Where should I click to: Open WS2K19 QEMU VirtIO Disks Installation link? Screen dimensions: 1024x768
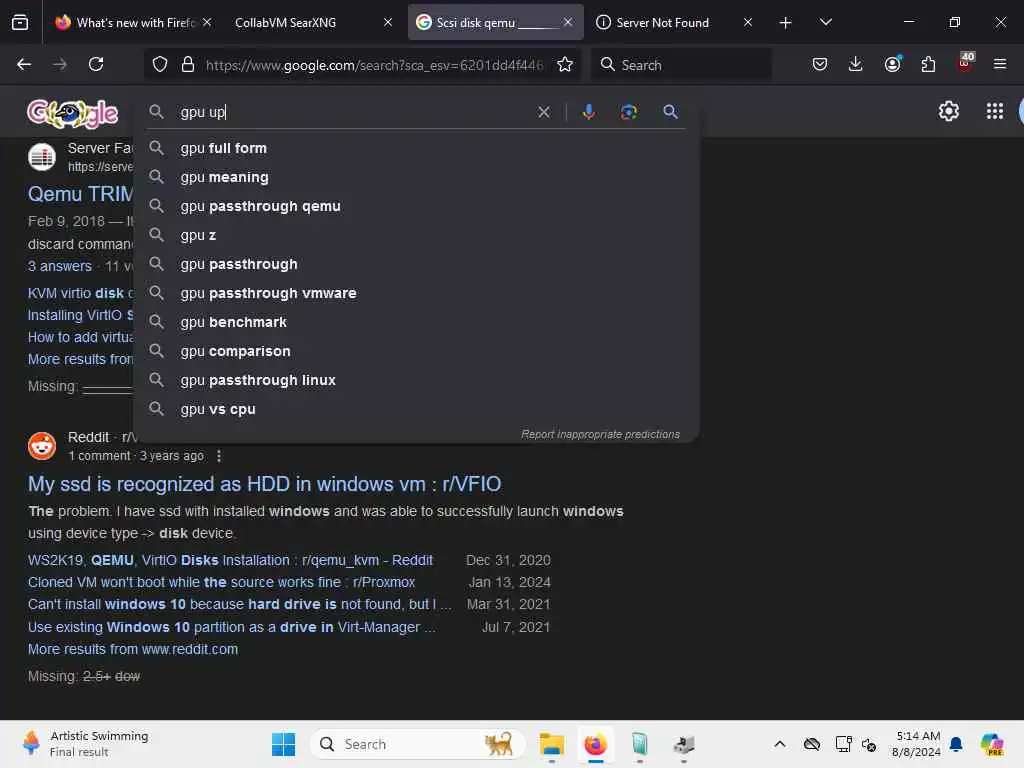click(x=230, y=560)
